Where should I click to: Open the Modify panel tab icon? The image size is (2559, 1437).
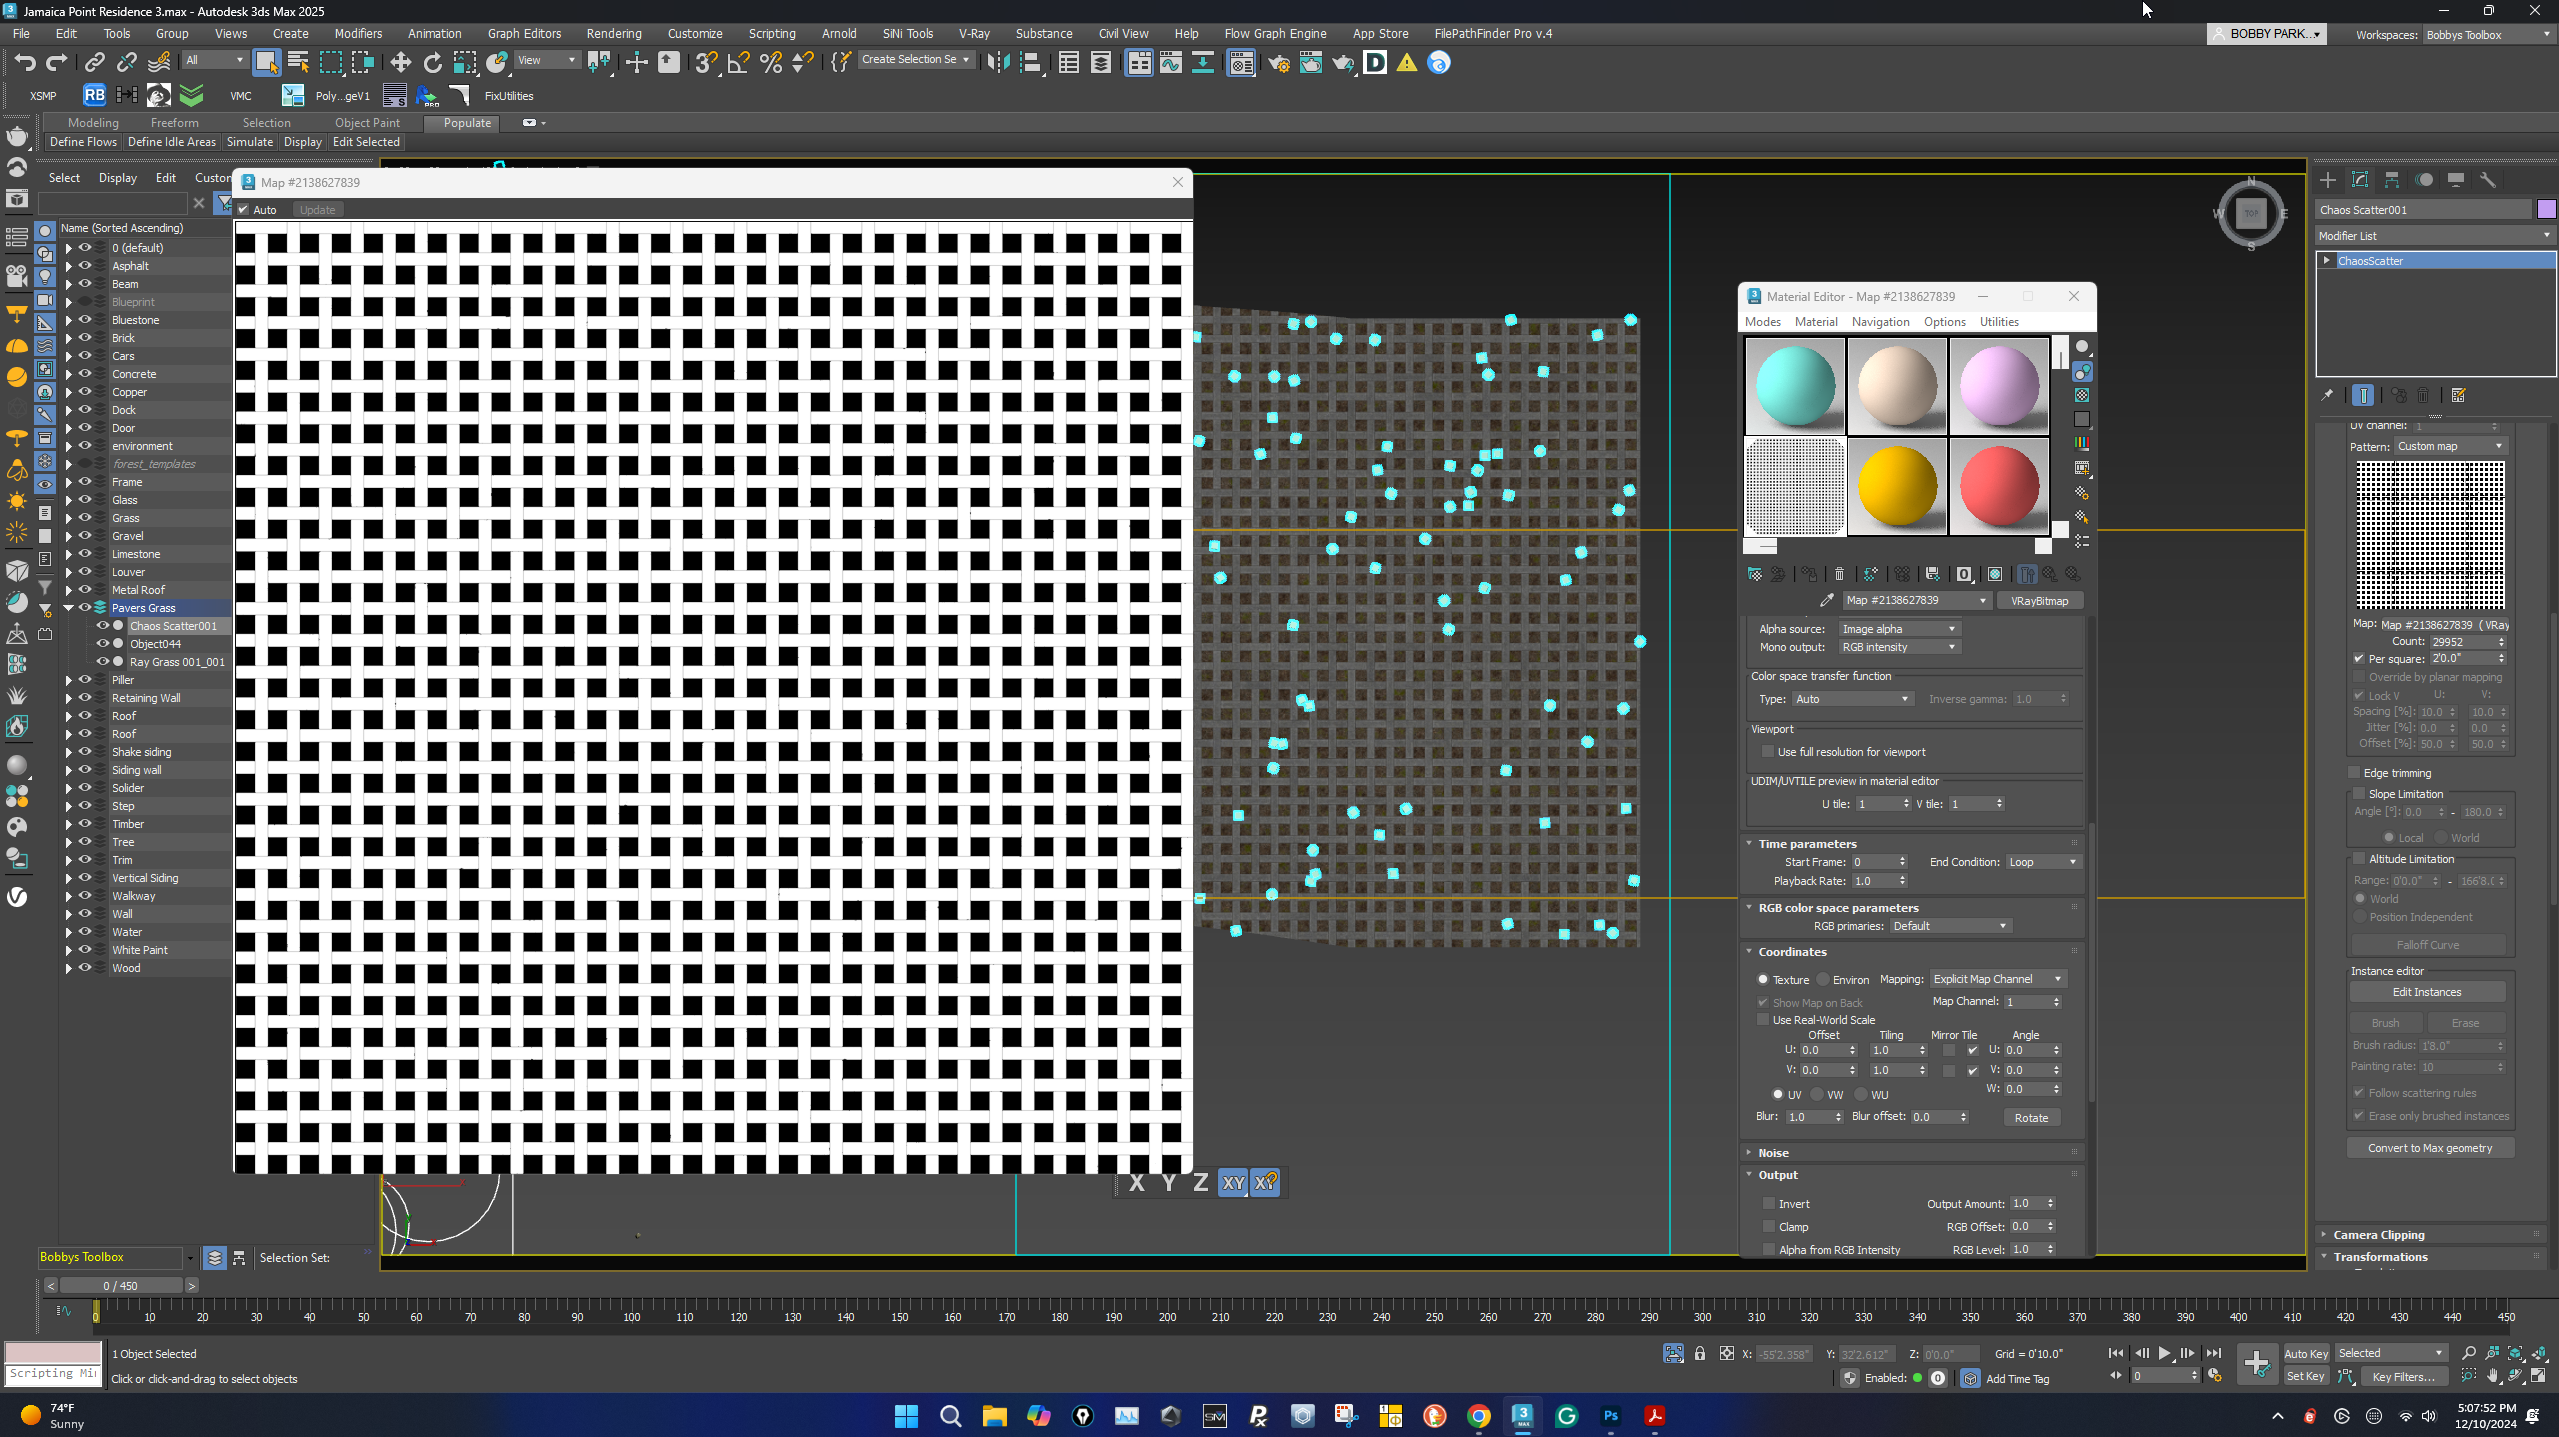2360,180
